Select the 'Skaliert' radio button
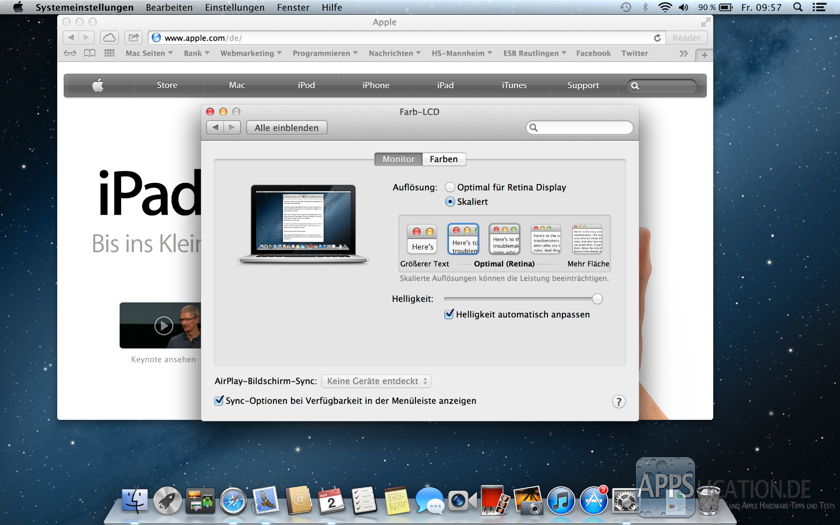The image size is (840, 525). click(450, 201)
